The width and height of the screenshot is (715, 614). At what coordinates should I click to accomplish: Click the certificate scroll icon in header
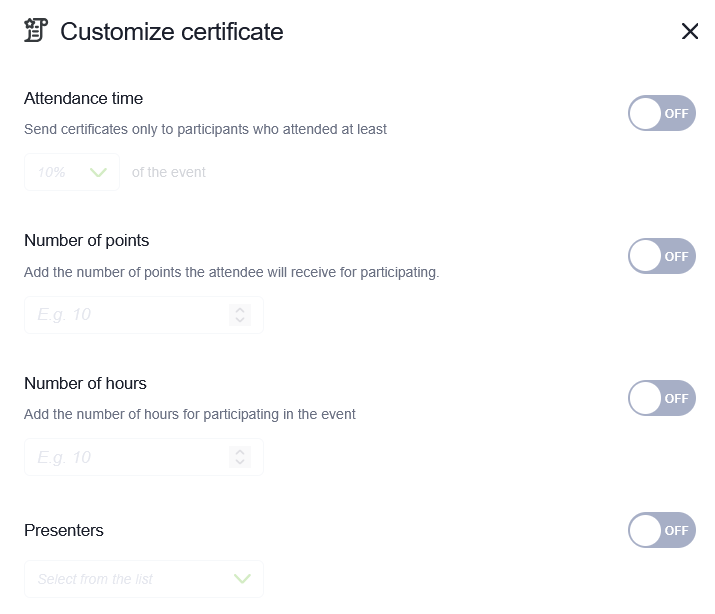36,30
